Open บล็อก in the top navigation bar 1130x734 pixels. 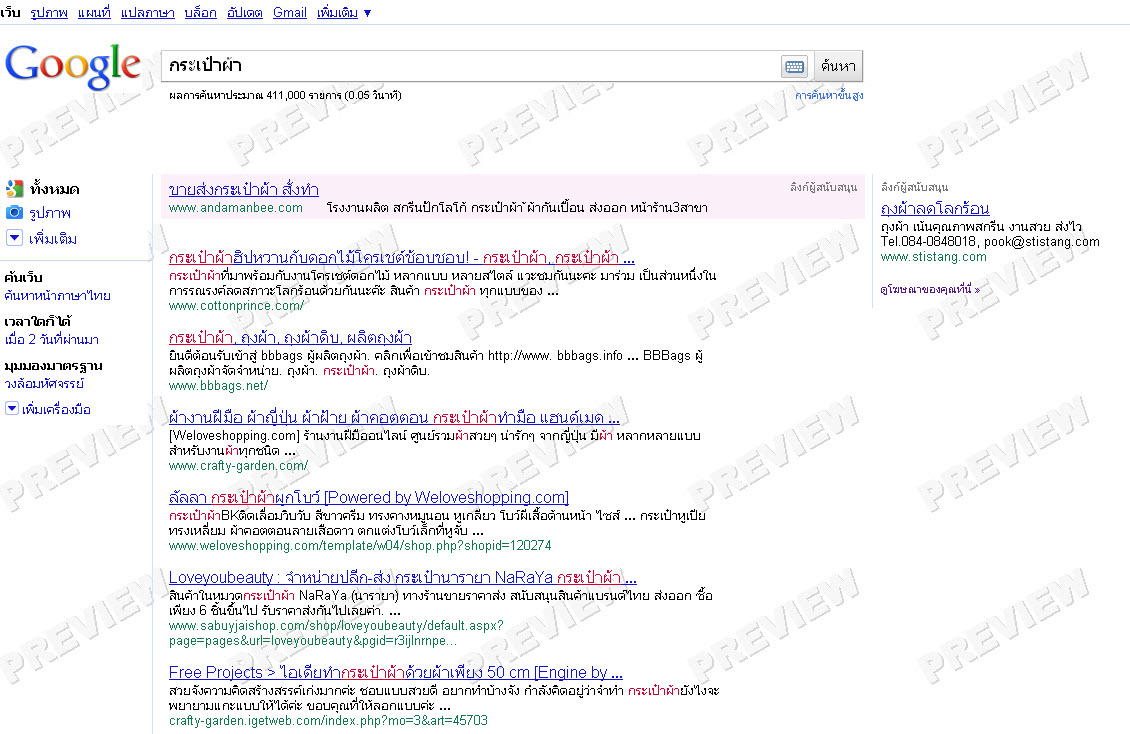(x=200, y=12)
